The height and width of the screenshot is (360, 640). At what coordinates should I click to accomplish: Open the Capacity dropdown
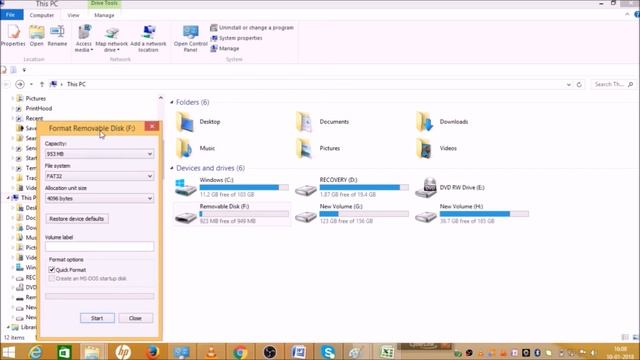[x=100, y=154]
